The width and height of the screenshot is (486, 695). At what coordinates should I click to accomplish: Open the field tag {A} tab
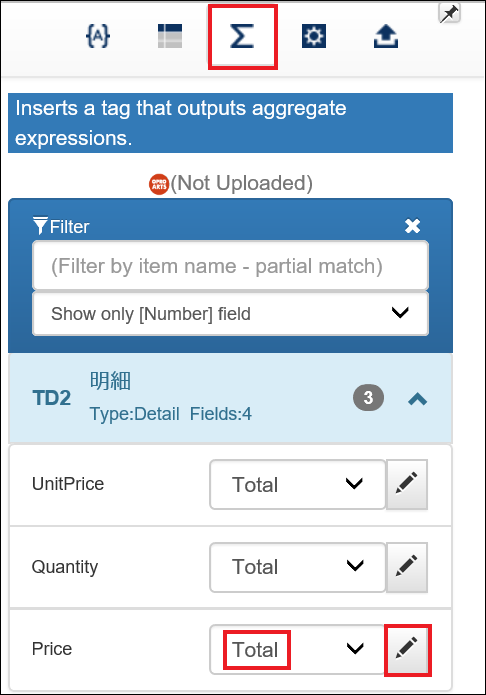98,36
